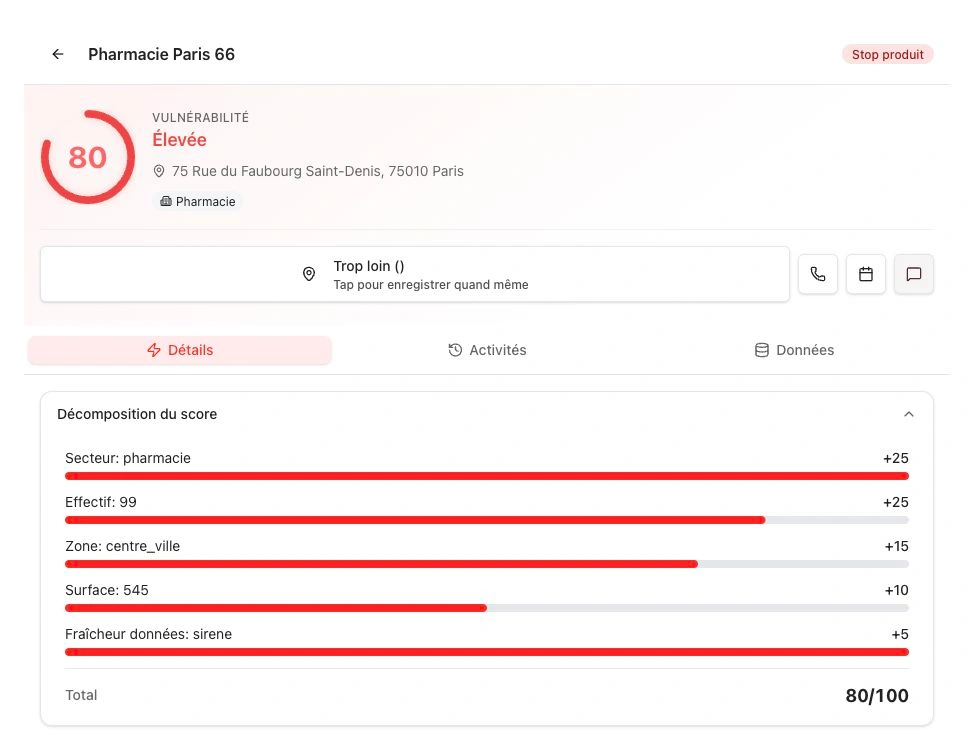The width and height of the screenshot is (974, 730).
Task: Switch to the Activités tab
Action: coord(487,350)
